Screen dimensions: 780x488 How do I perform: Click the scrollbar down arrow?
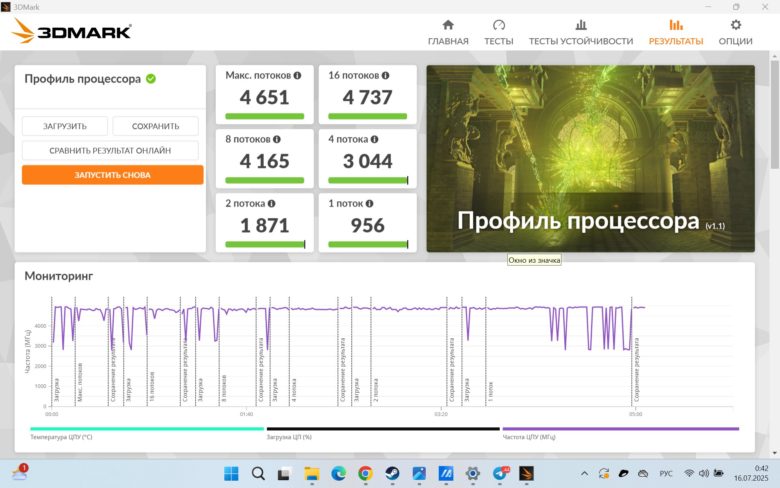click(775, 453)
